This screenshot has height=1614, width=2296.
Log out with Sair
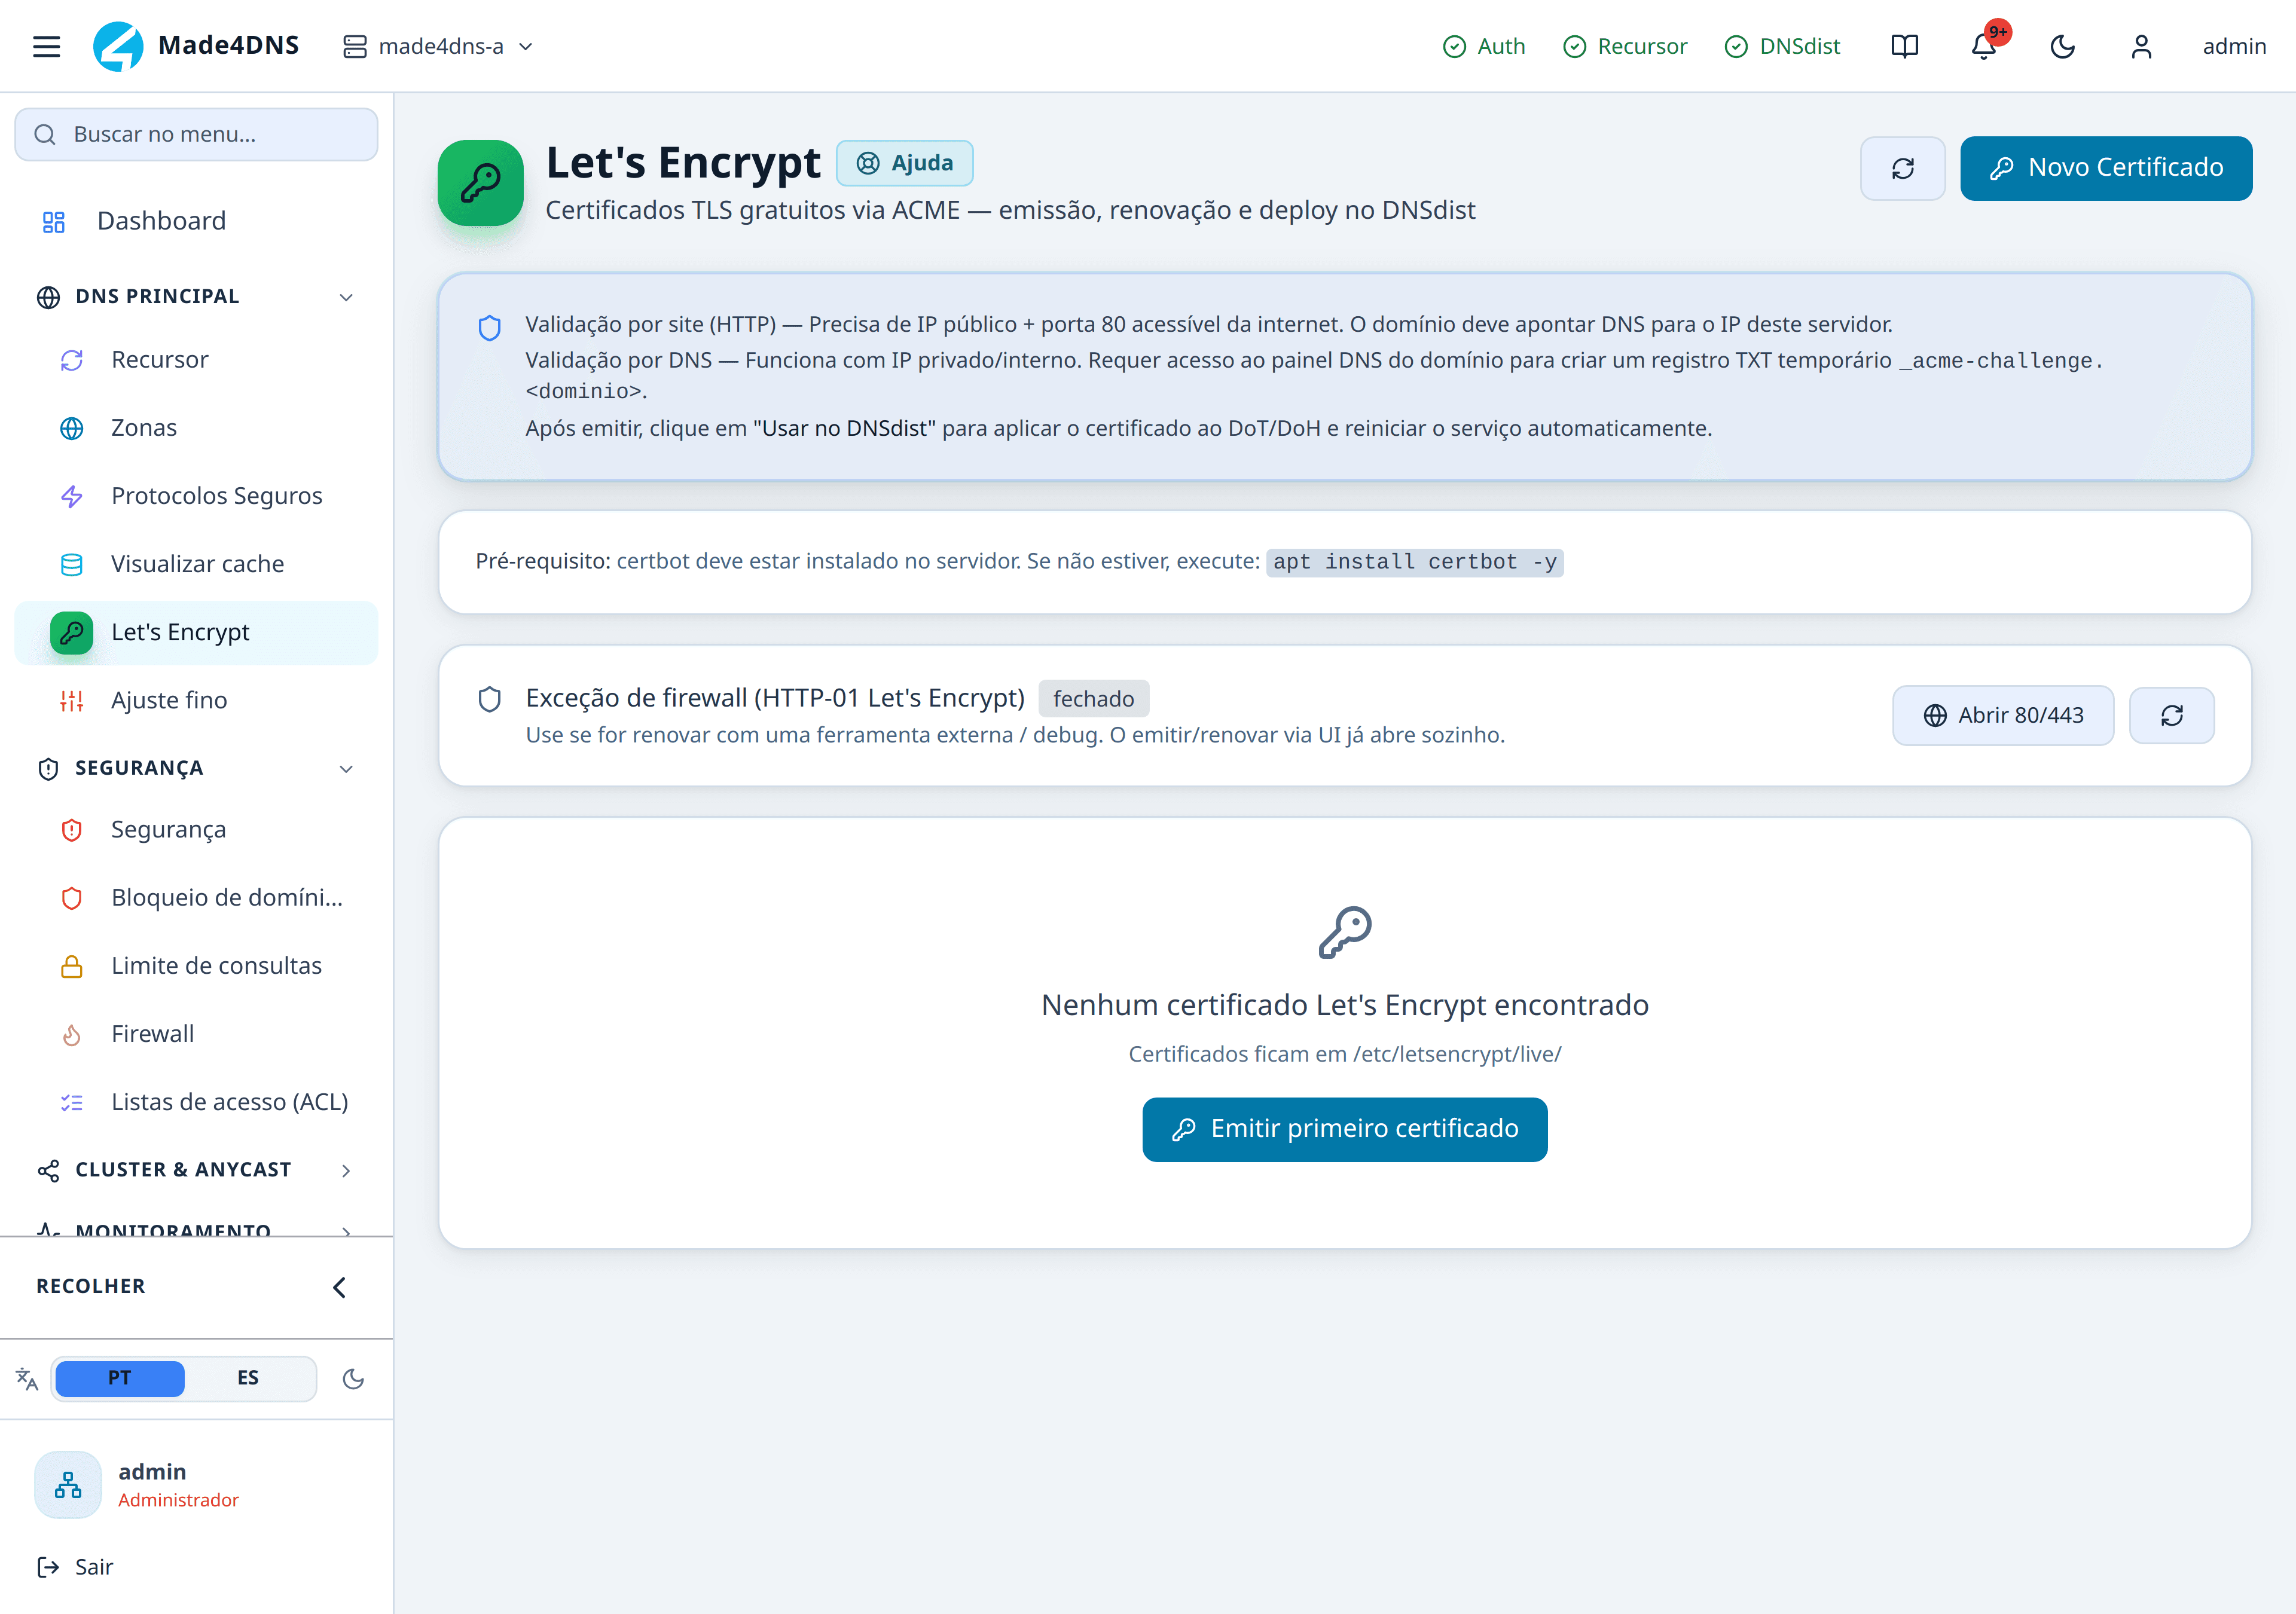click(x=75, y=1567)
